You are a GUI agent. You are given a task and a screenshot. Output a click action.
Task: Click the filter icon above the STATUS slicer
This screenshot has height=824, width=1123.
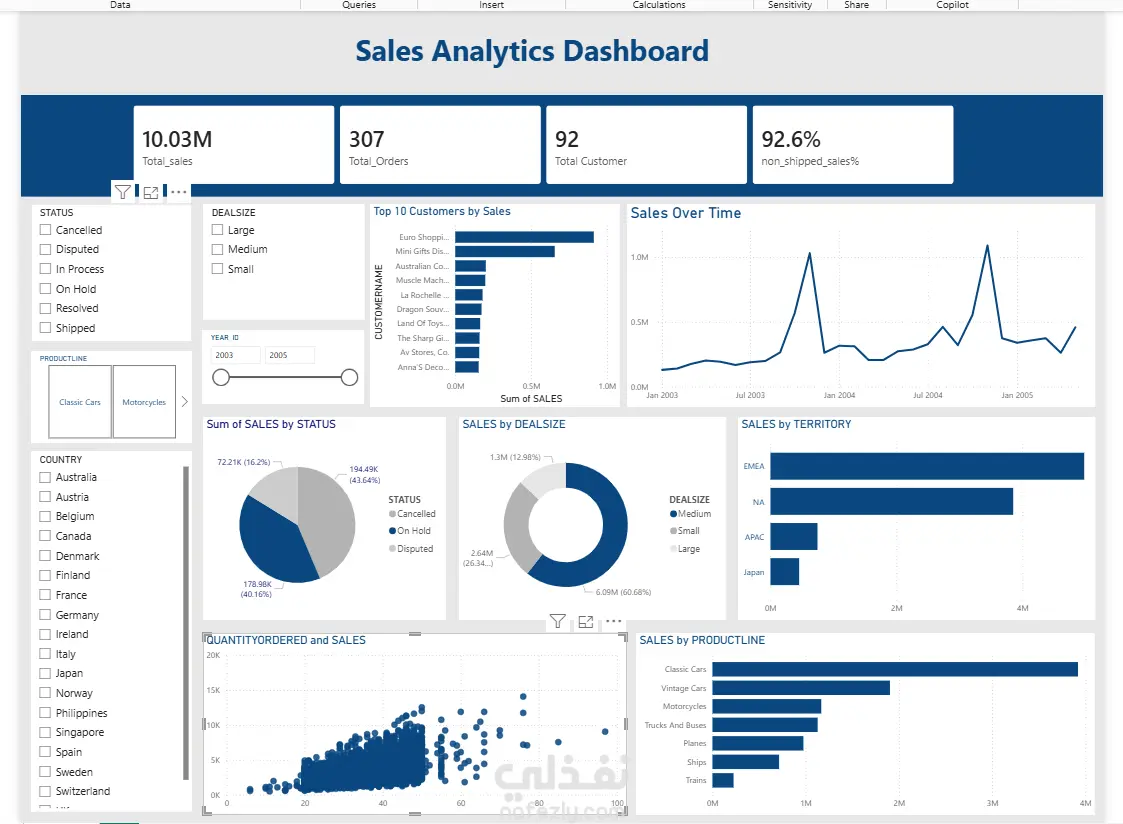point(122,192)
